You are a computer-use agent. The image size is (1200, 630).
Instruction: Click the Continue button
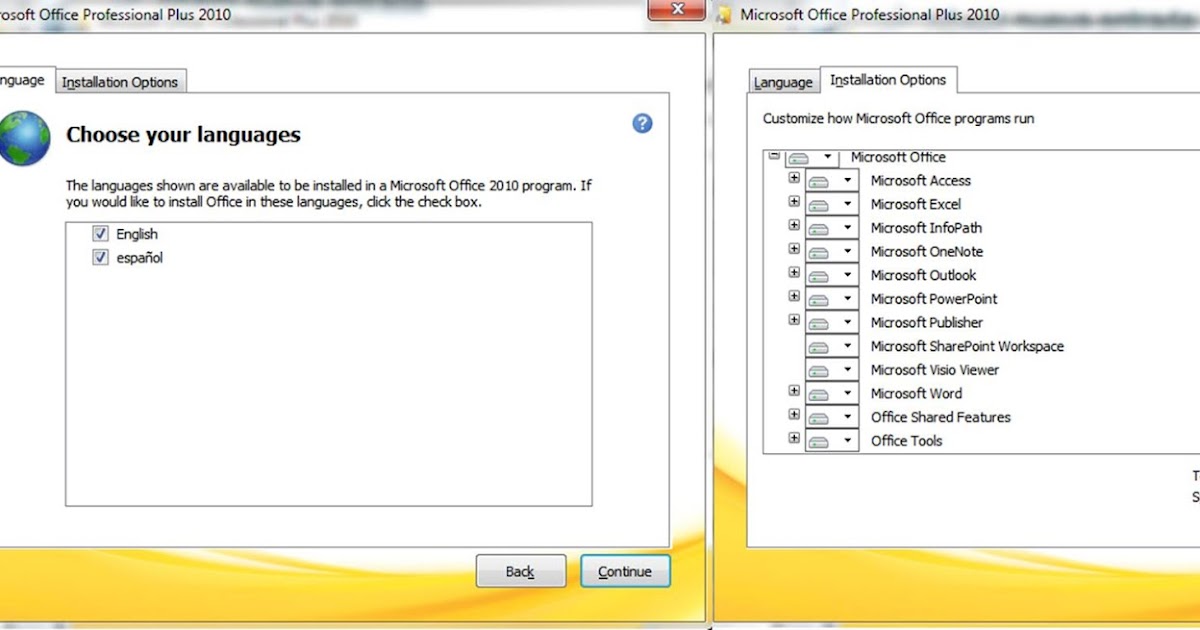pyautogui.click(x=625, y=571)
